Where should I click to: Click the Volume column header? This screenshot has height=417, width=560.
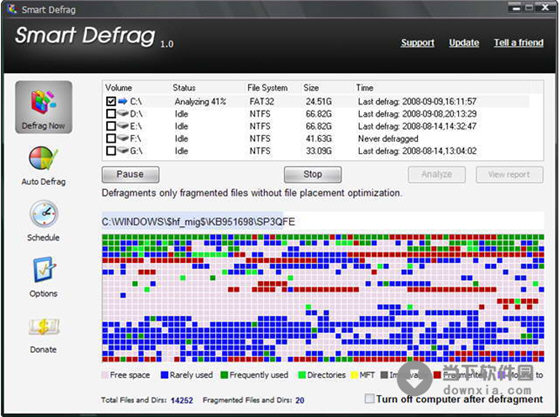point(119,88)
